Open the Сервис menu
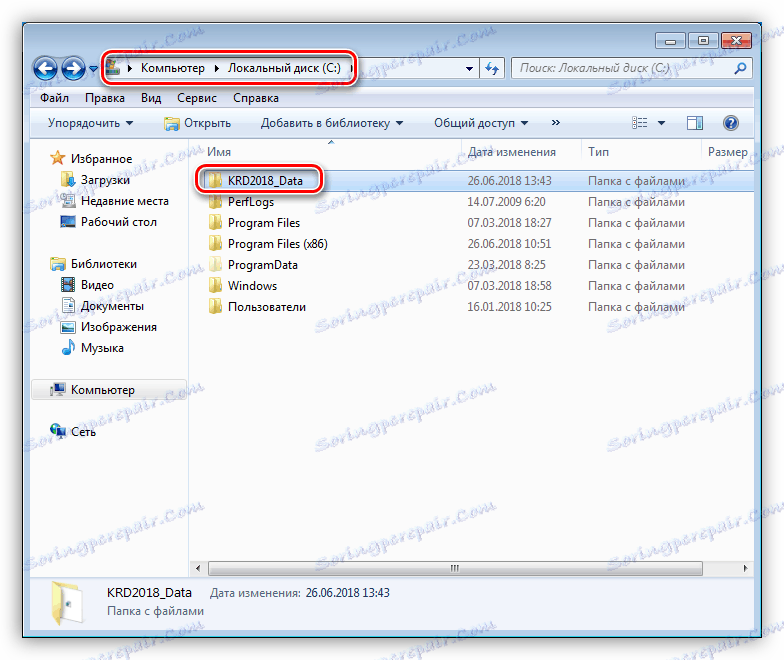The width and height of the screenshot is (784, 660). coord(196,98)
